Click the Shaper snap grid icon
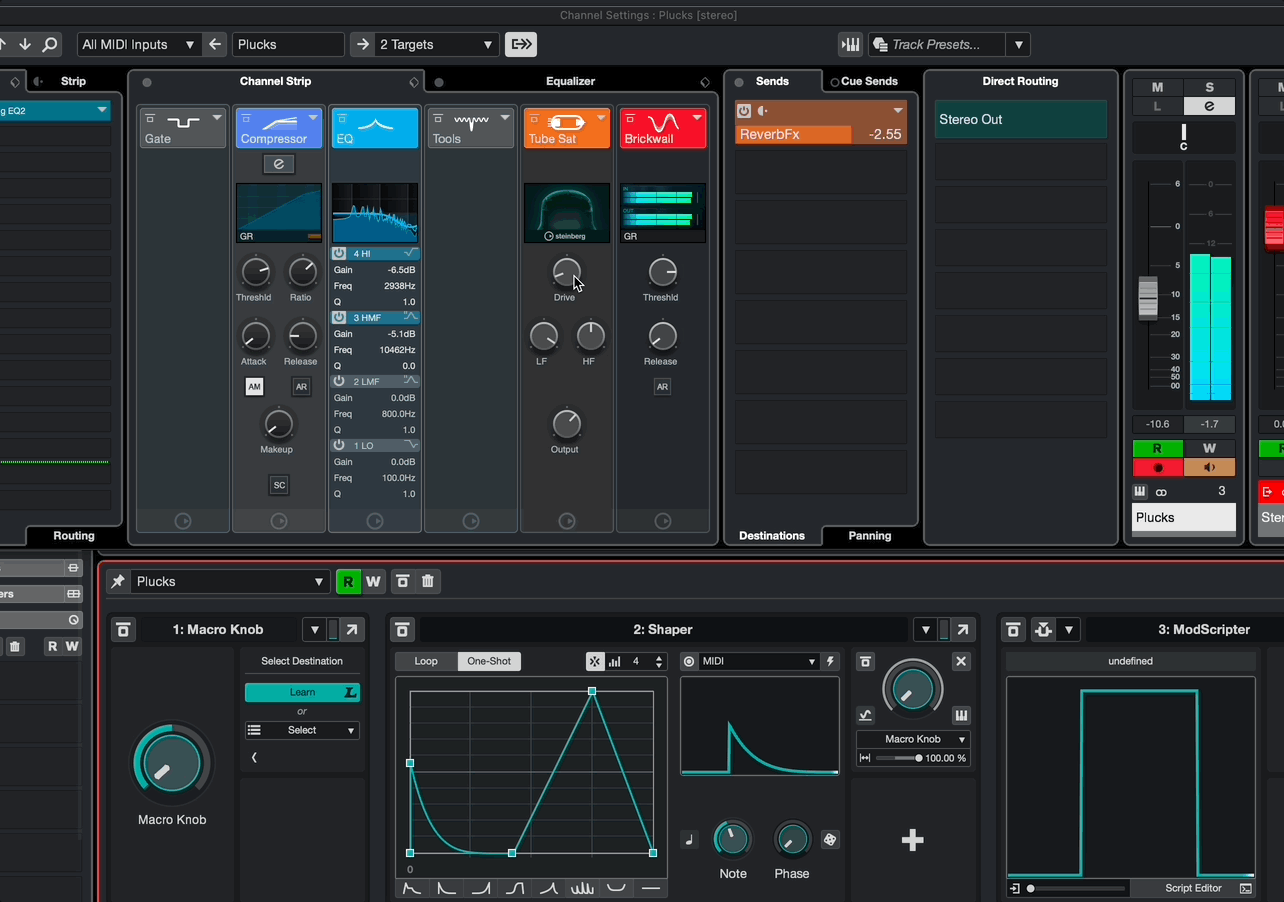 pyautogui.click(x=595, y=661)
